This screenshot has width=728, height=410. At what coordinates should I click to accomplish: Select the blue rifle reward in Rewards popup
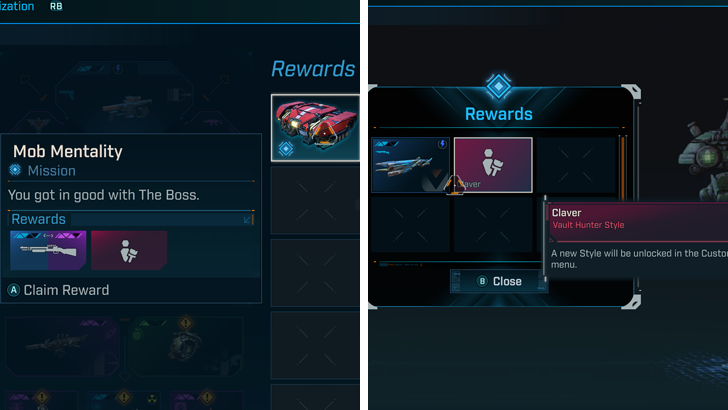tap(410, 165)
